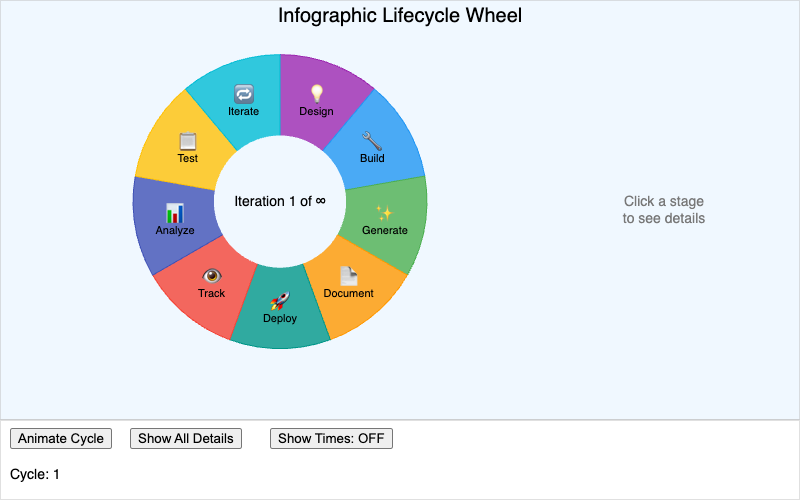Select the Document stage label
Screen dimensions: 800x502
tap(348, 293)
